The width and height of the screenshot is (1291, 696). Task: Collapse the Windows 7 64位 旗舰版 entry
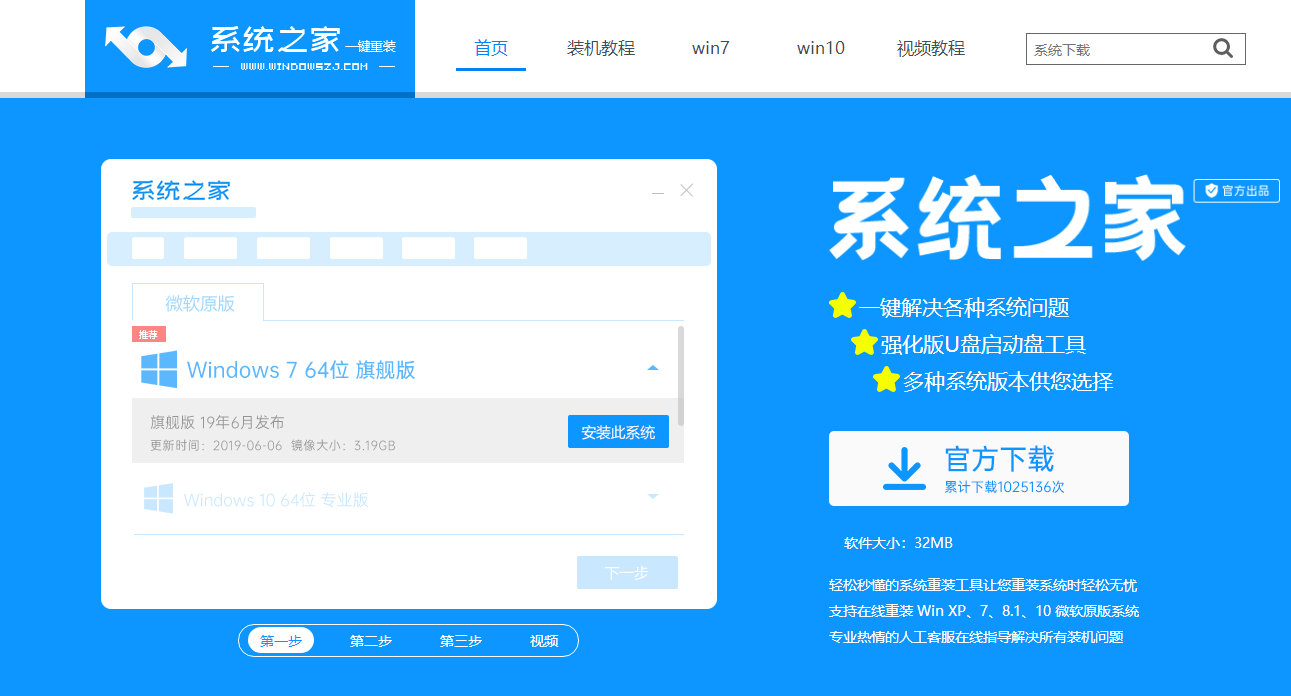click(653, 369)
